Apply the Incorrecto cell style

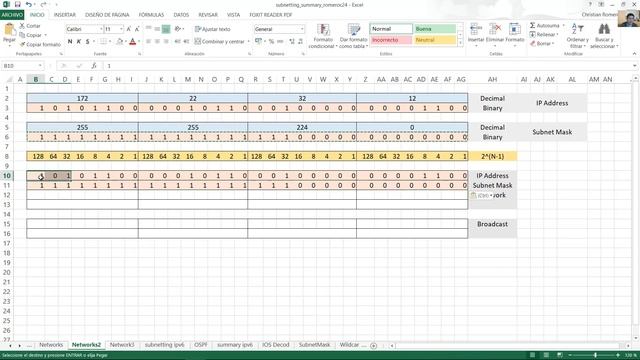pos(391,40)
